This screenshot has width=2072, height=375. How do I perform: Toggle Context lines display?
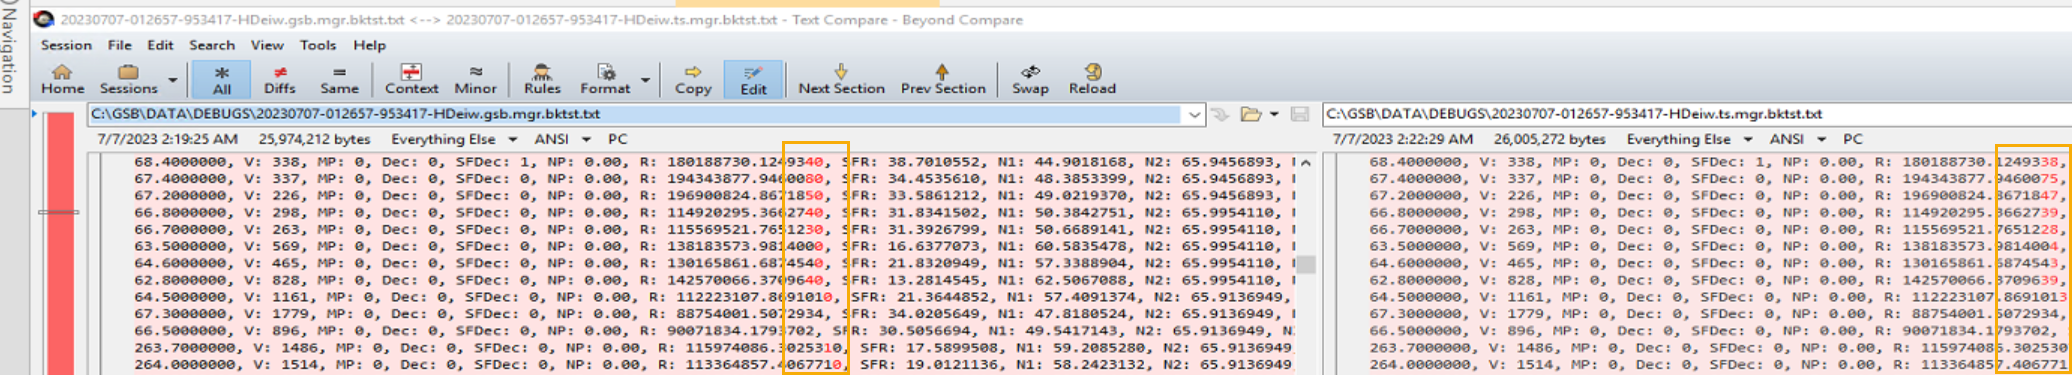click(x=411, y=79)
